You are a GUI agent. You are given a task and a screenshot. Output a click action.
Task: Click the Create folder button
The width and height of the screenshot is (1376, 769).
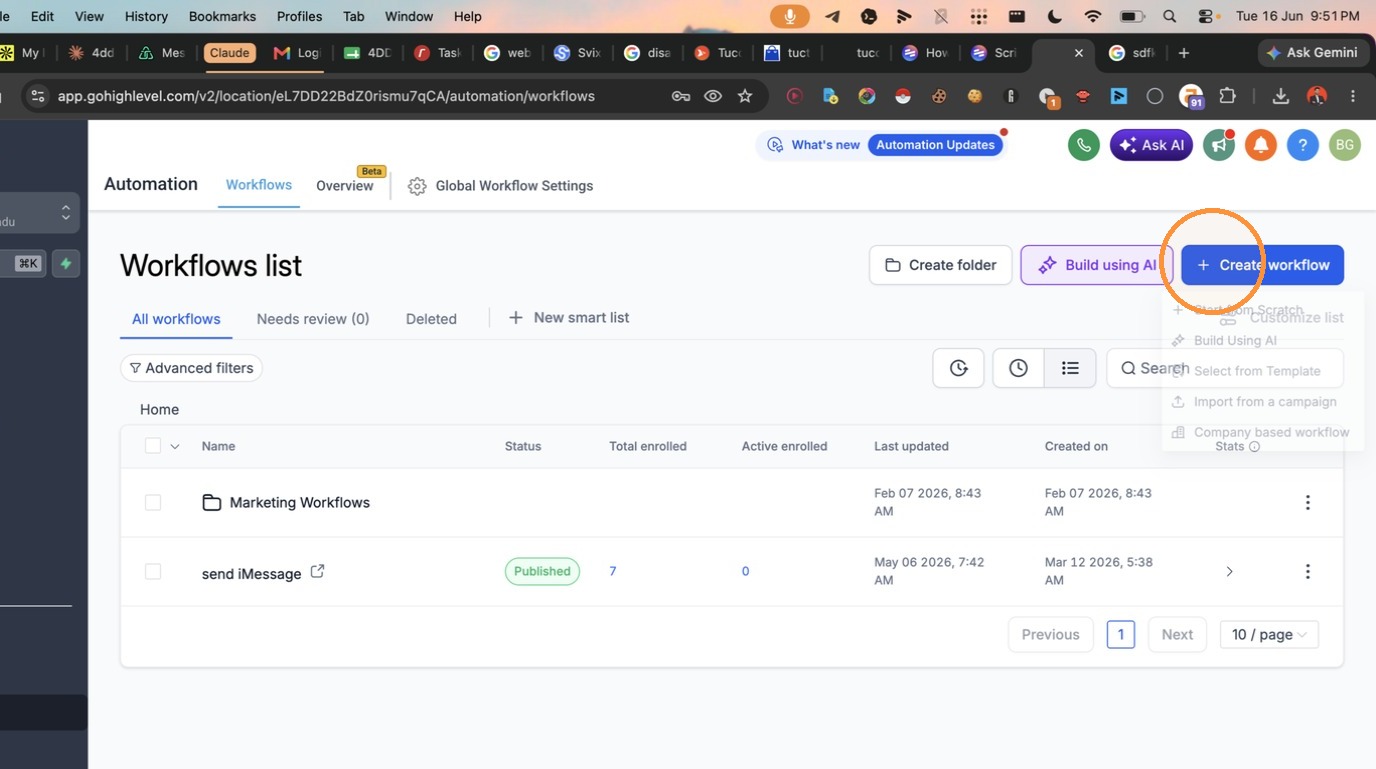click(x=940, y=265)
